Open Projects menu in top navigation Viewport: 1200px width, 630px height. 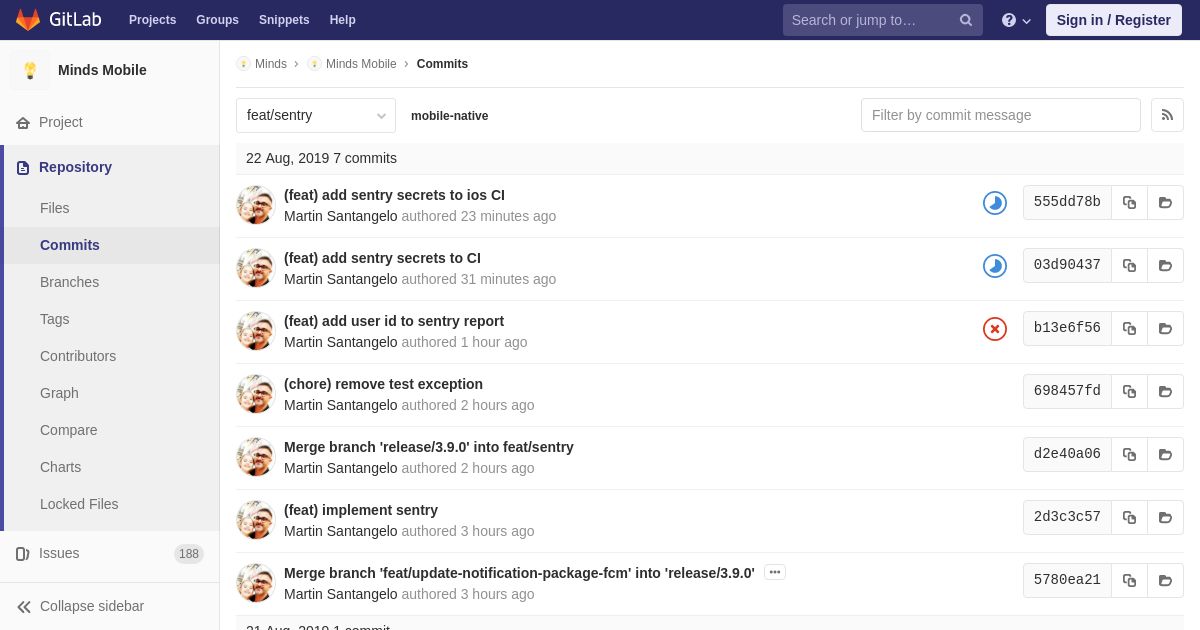pyautogui.click(x=152, y=20)
